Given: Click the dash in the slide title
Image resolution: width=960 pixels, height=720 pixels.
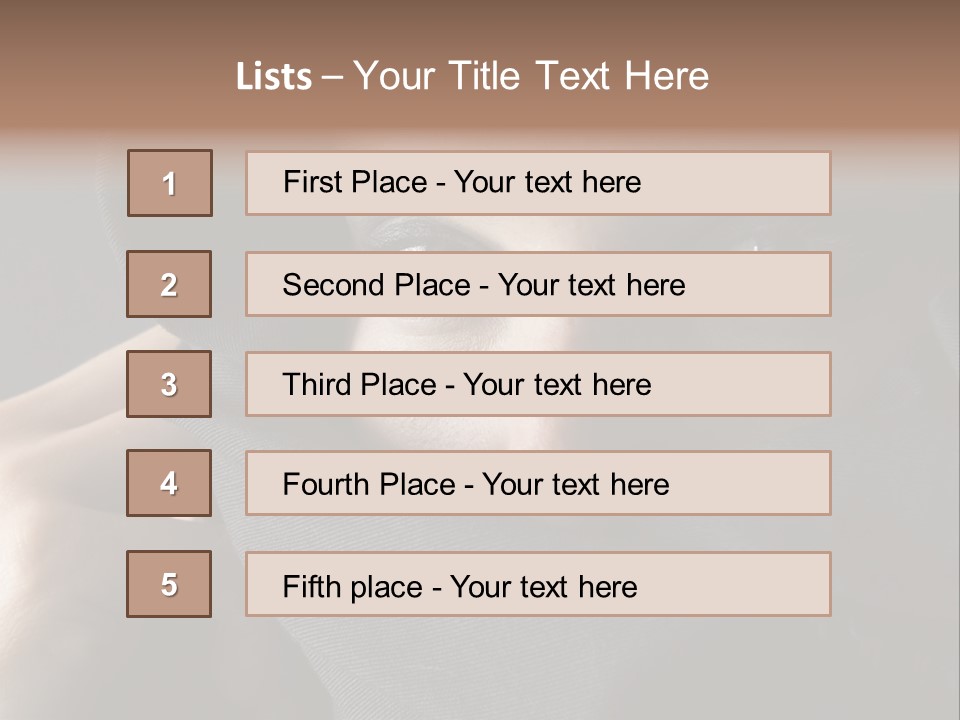Looking at the screenshot, I should click(x=332, y=77).
